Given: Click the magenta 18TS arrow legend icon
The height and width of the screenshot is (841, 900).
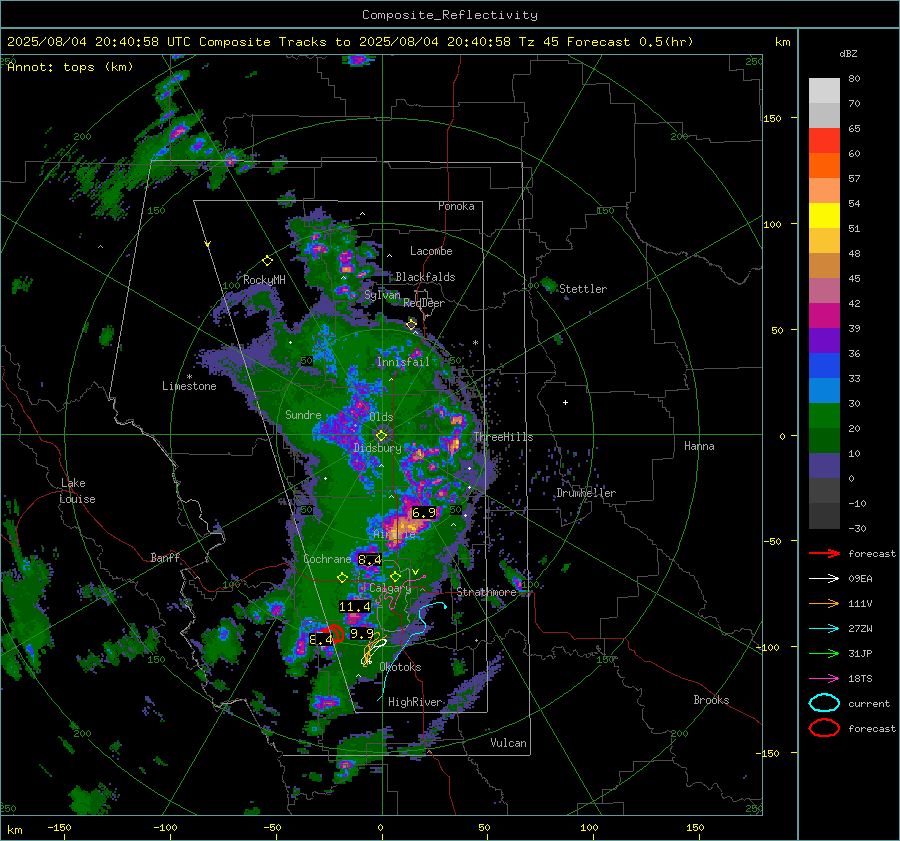Looking at the screenshot, I should (824, 679).
